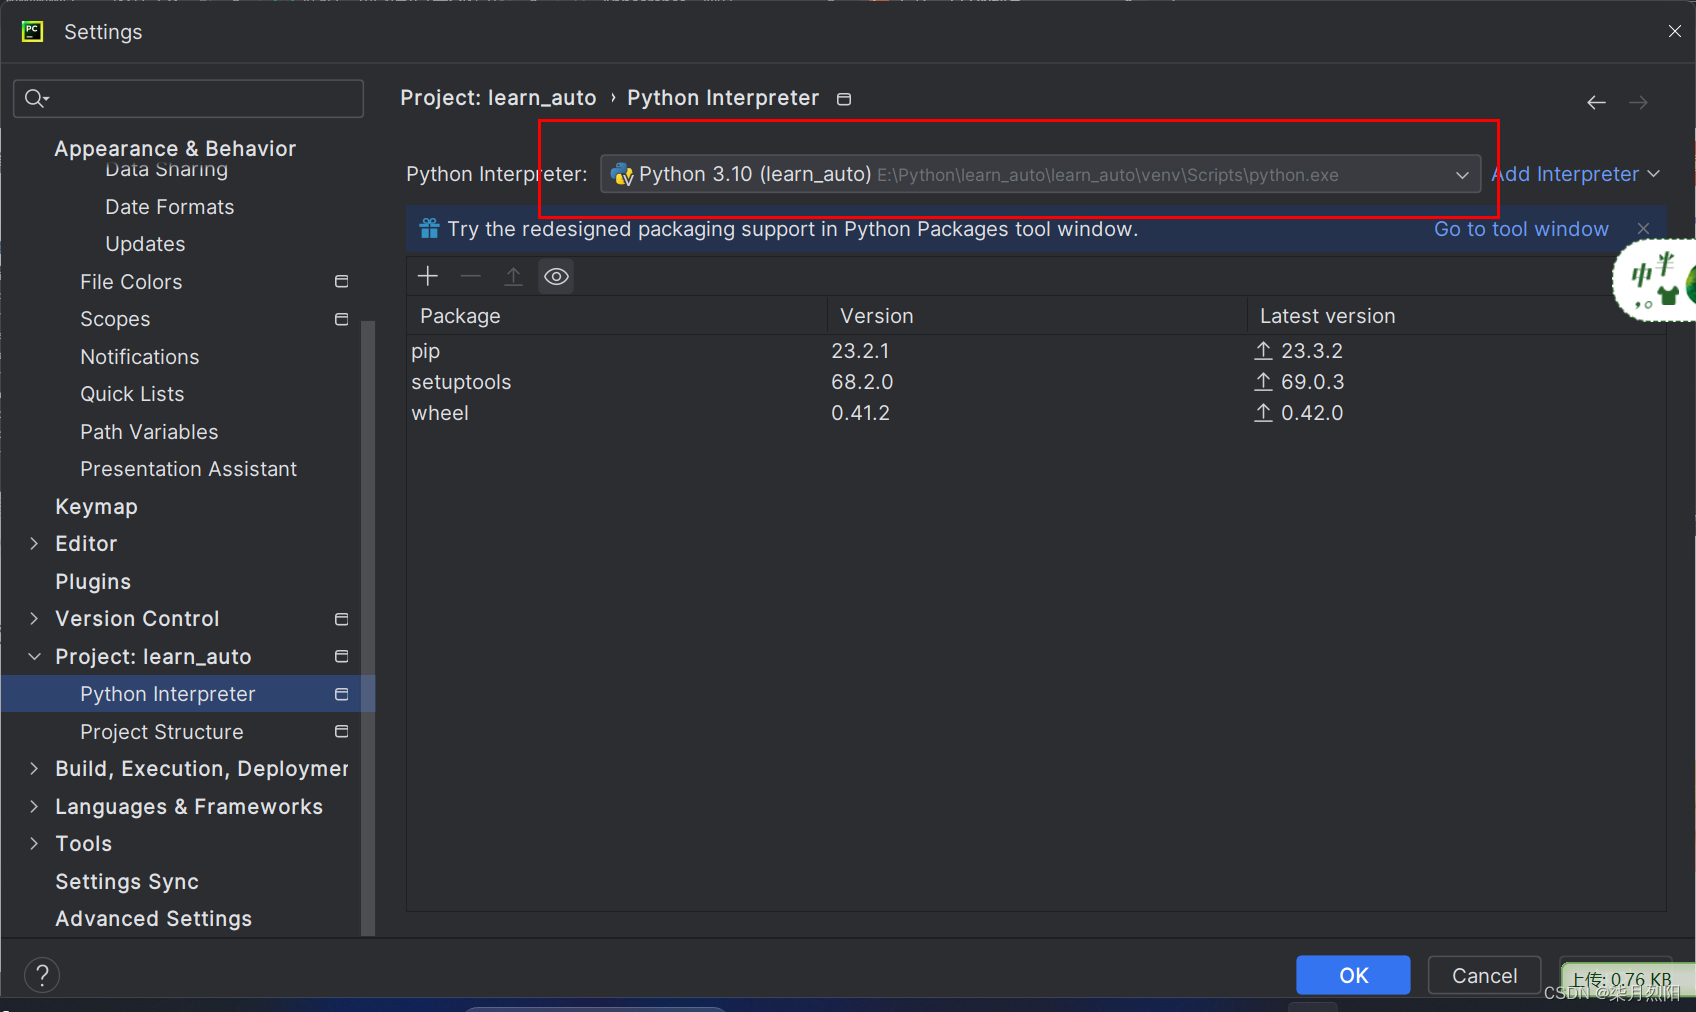Click the project icon beside Project Structure row

pos(341,732)
